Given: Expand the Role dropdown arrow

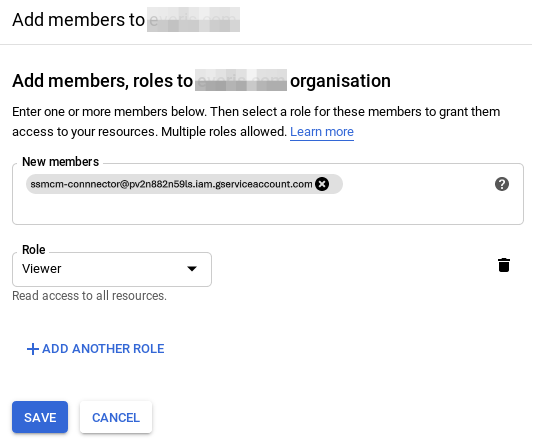Looking at the screenshot, I should 192,269.
